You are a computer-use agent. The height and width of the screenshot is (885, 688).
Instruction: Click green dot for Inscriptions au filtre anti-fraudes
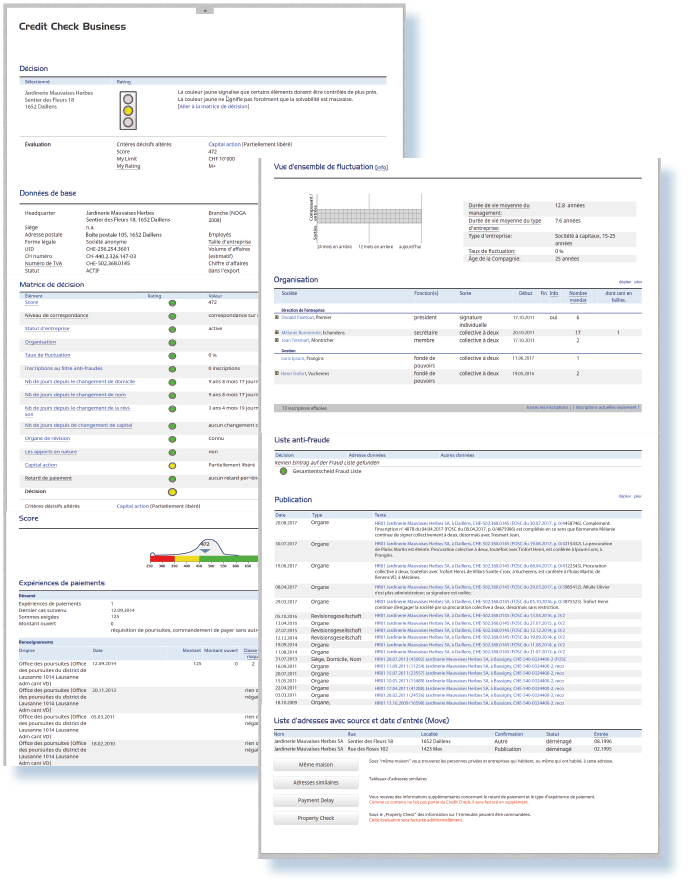click(x=172, y=369)
